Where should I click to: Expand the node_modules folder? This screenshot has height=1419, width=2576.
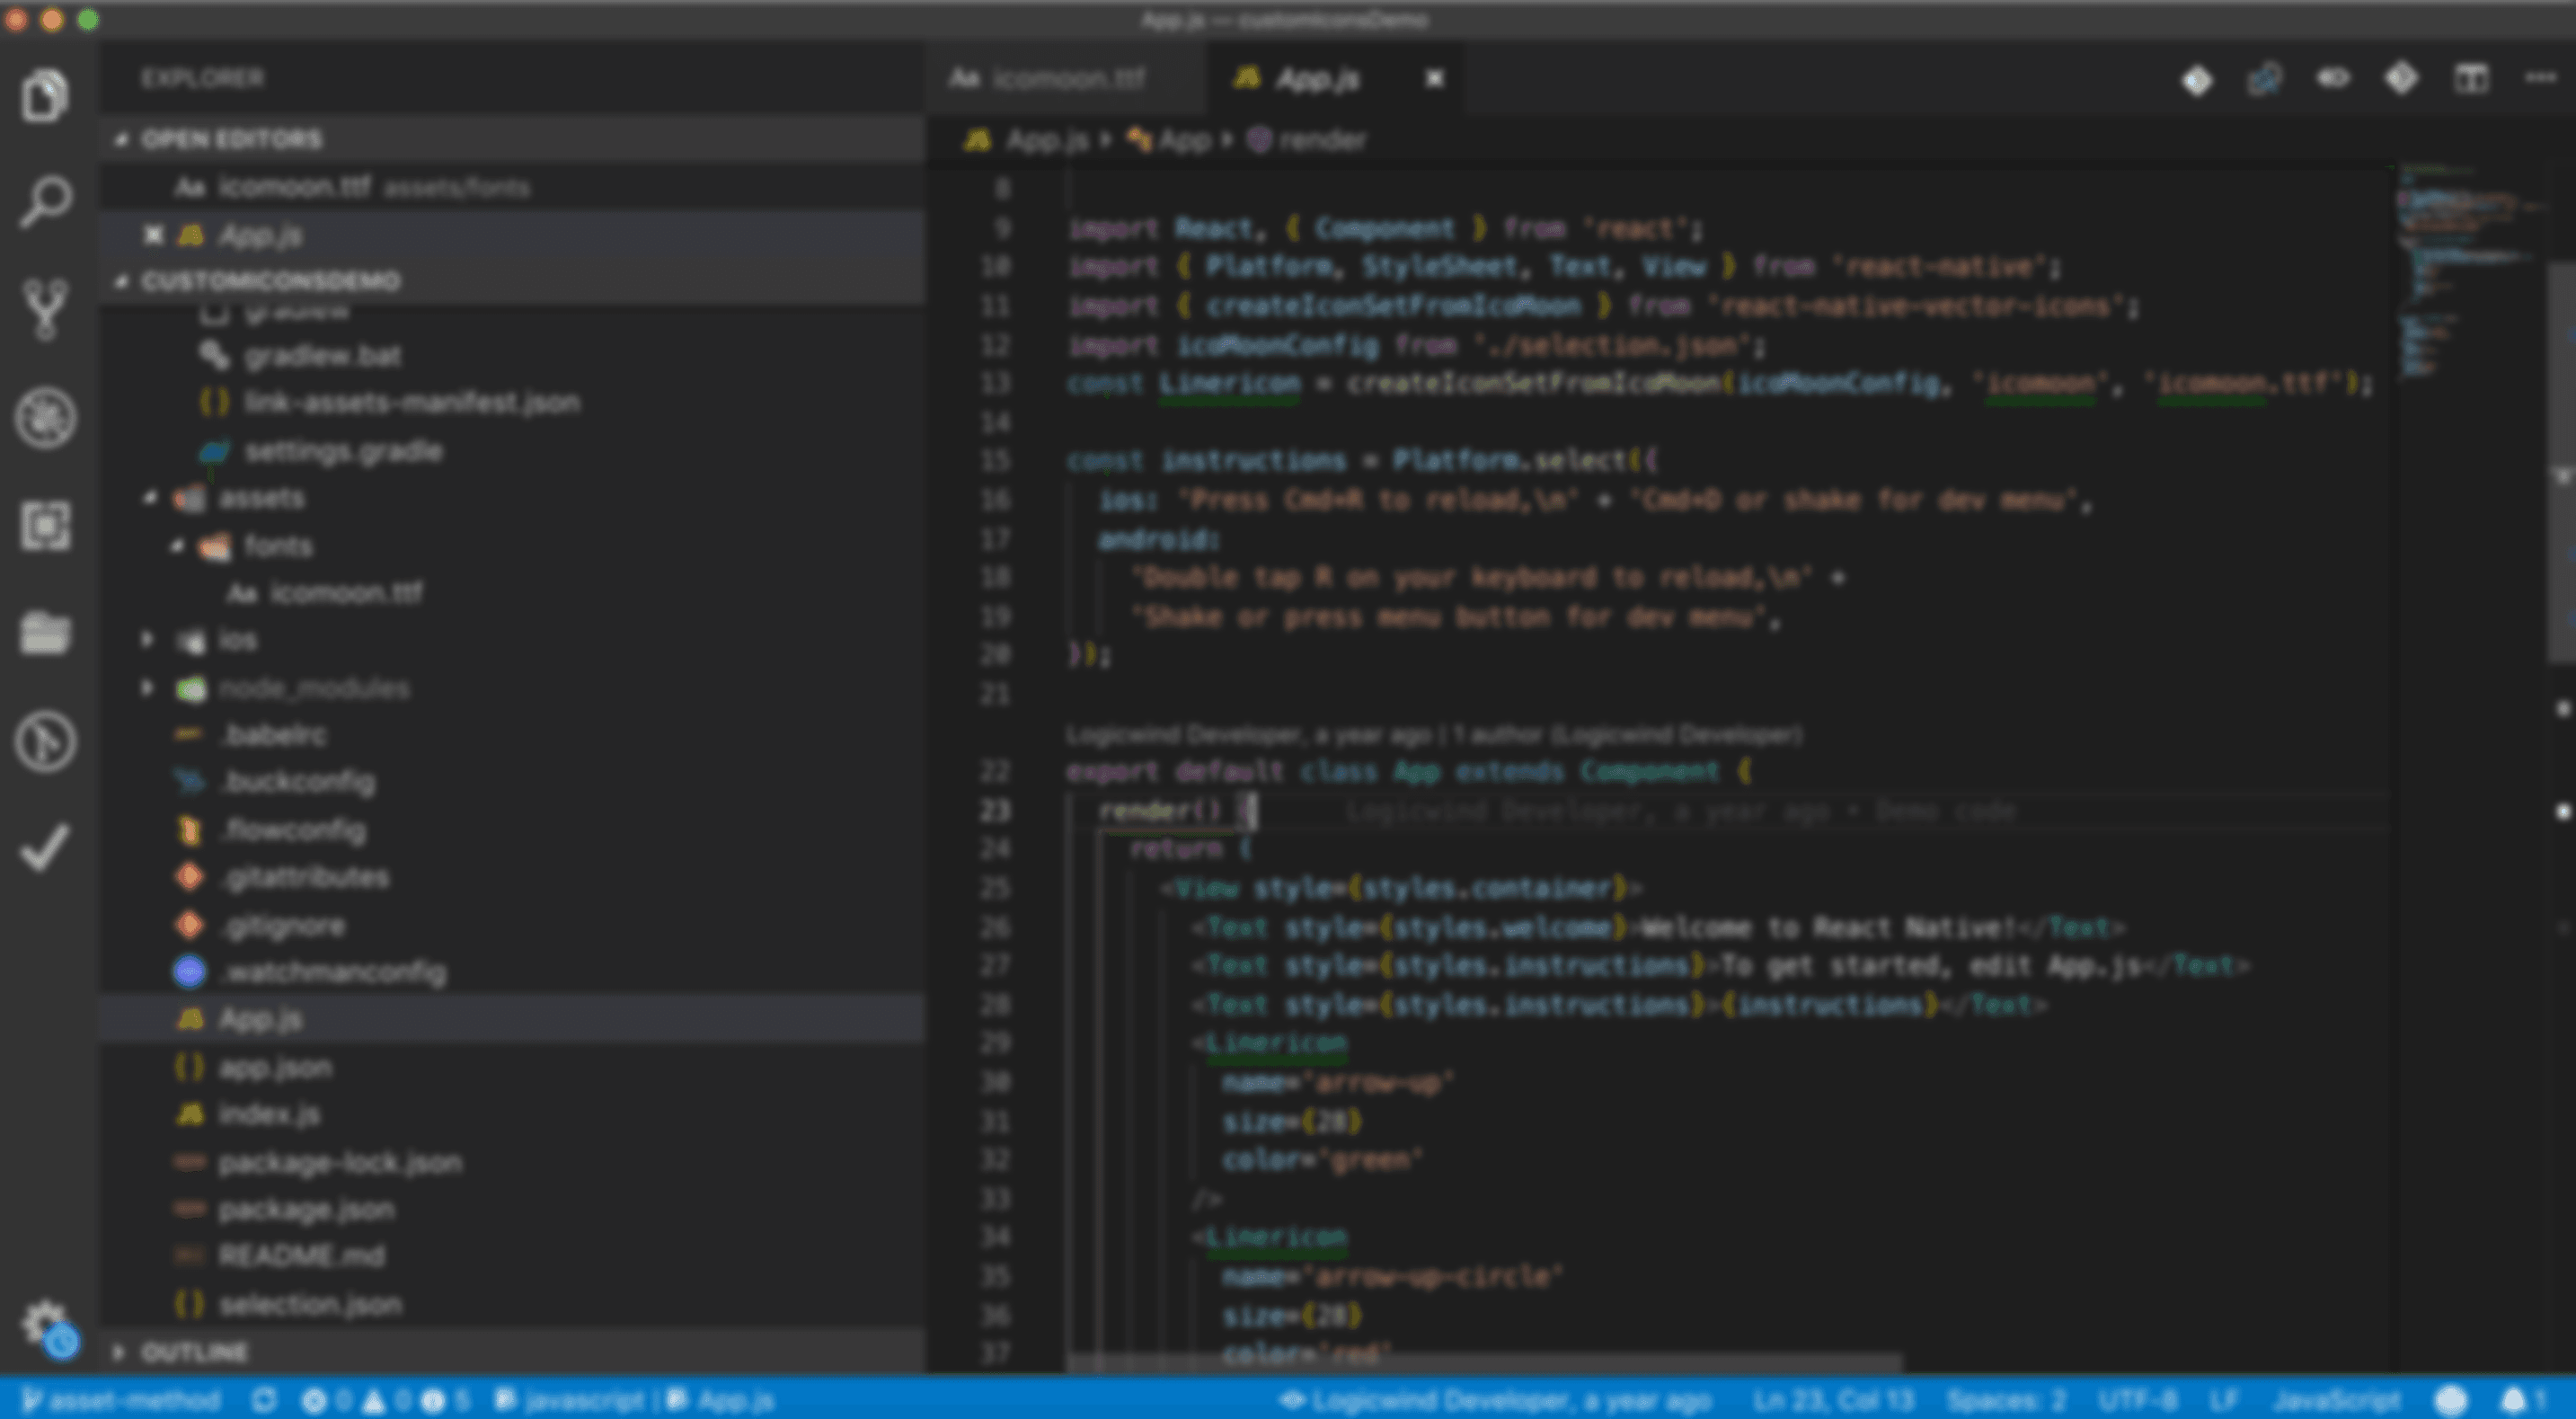point(312,688)
